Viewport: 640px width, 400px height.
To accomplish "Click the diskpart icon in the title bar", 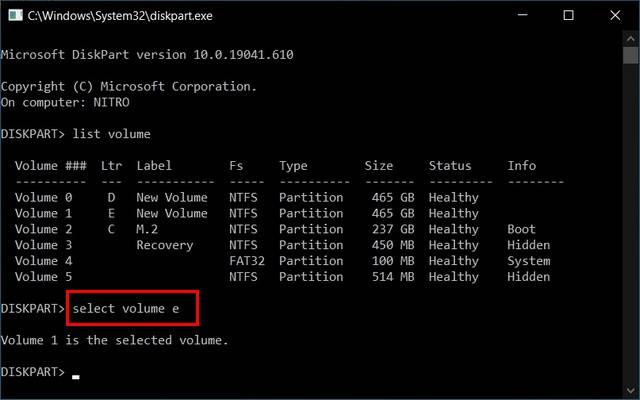I will tap(13, 15).
